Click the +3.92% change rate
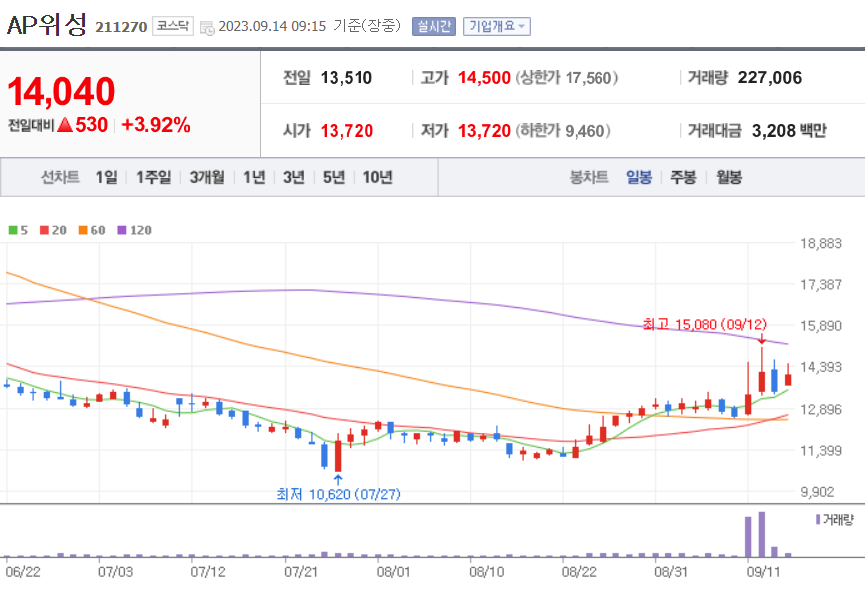Viewport: 865px width, 591px height. 156,125
